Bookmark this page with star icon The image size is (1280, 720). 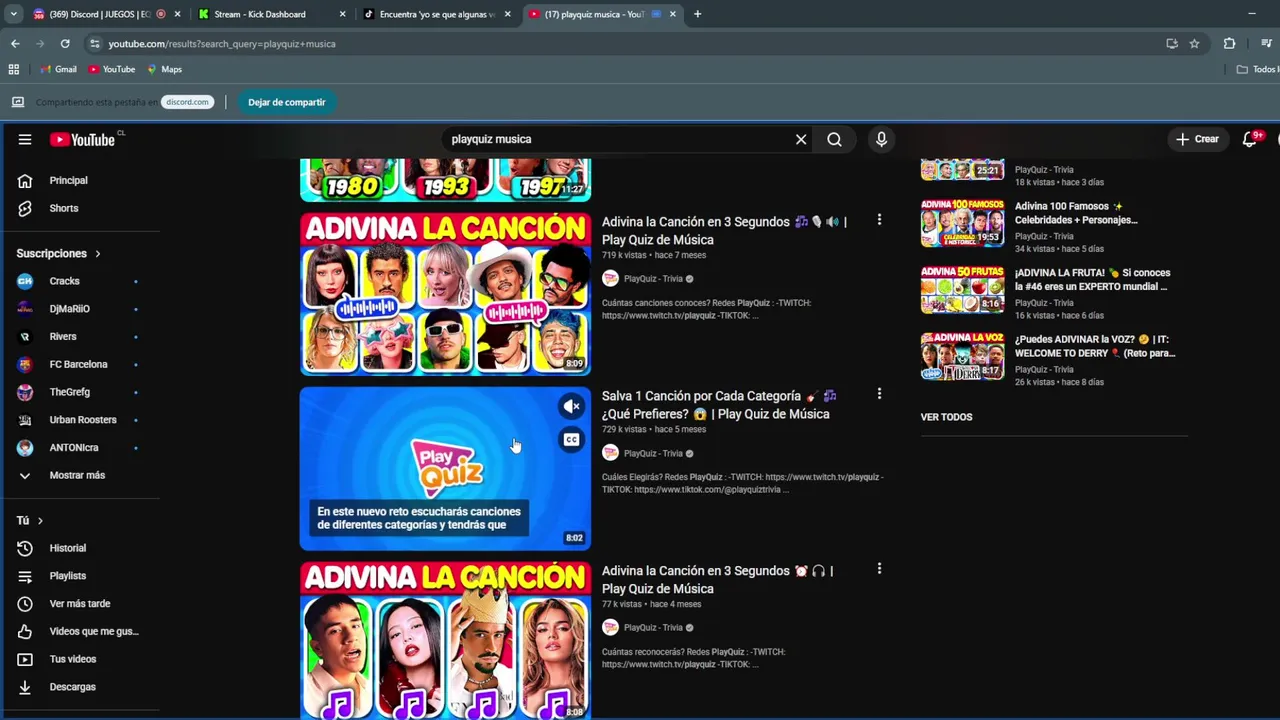[1194, 44]
